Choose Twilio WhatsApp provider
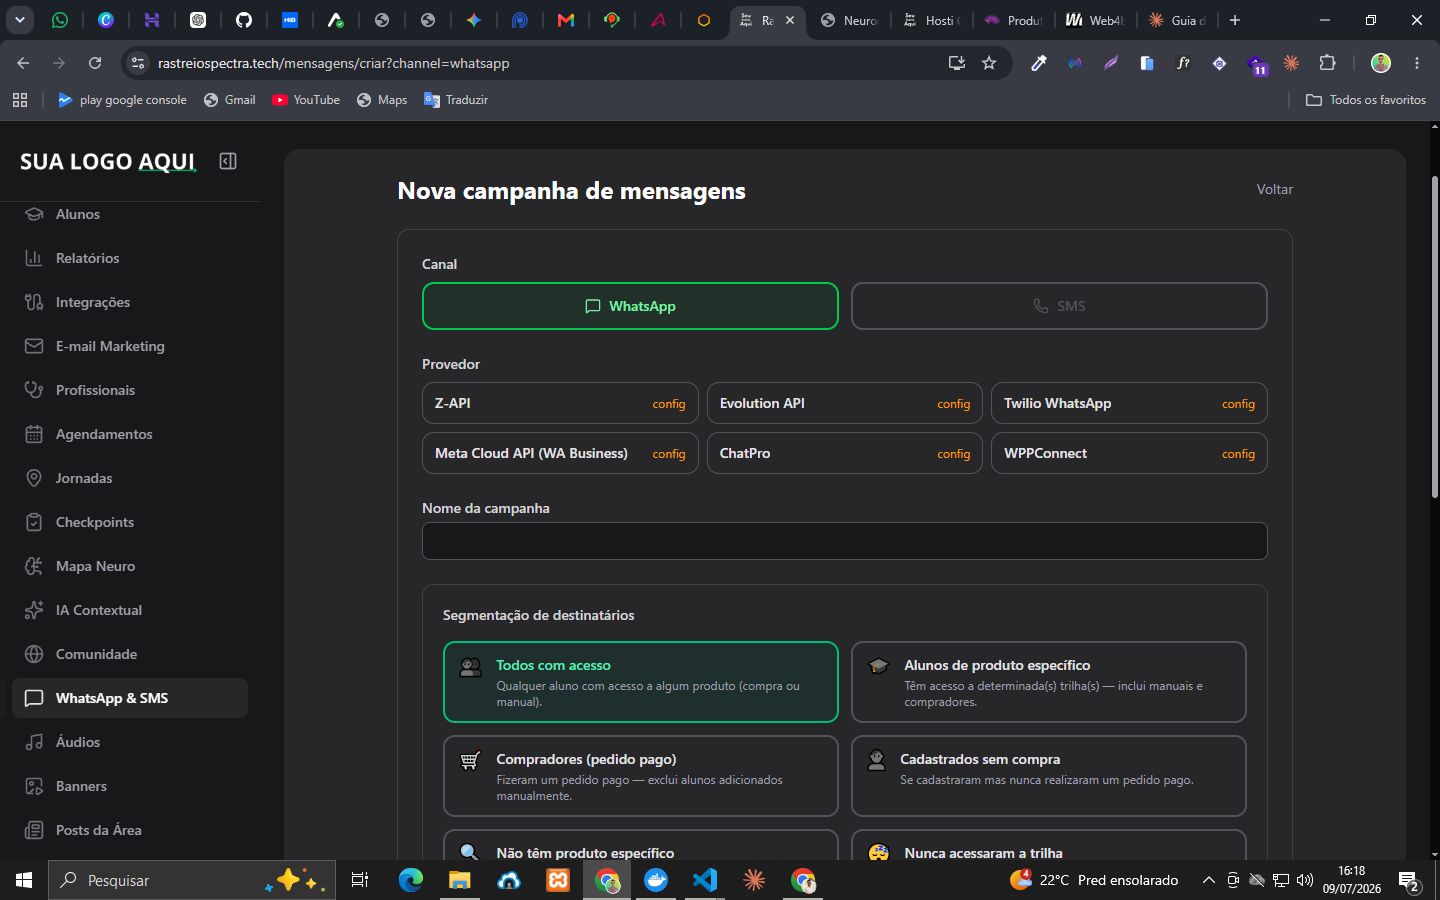The width and height of the screenshot is (1440, 900). 1129,403
